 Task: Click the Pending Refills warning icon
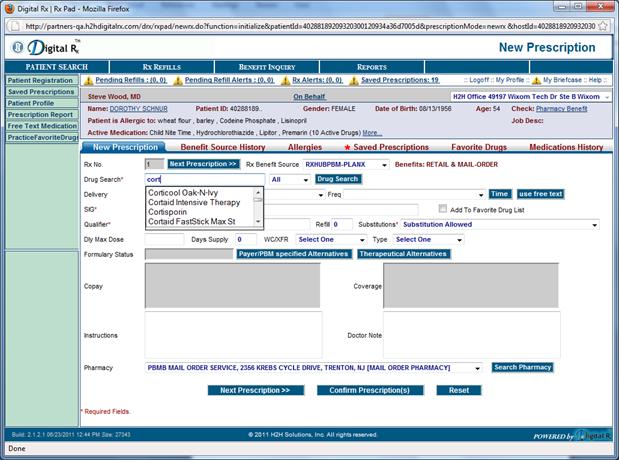(88, 80)
